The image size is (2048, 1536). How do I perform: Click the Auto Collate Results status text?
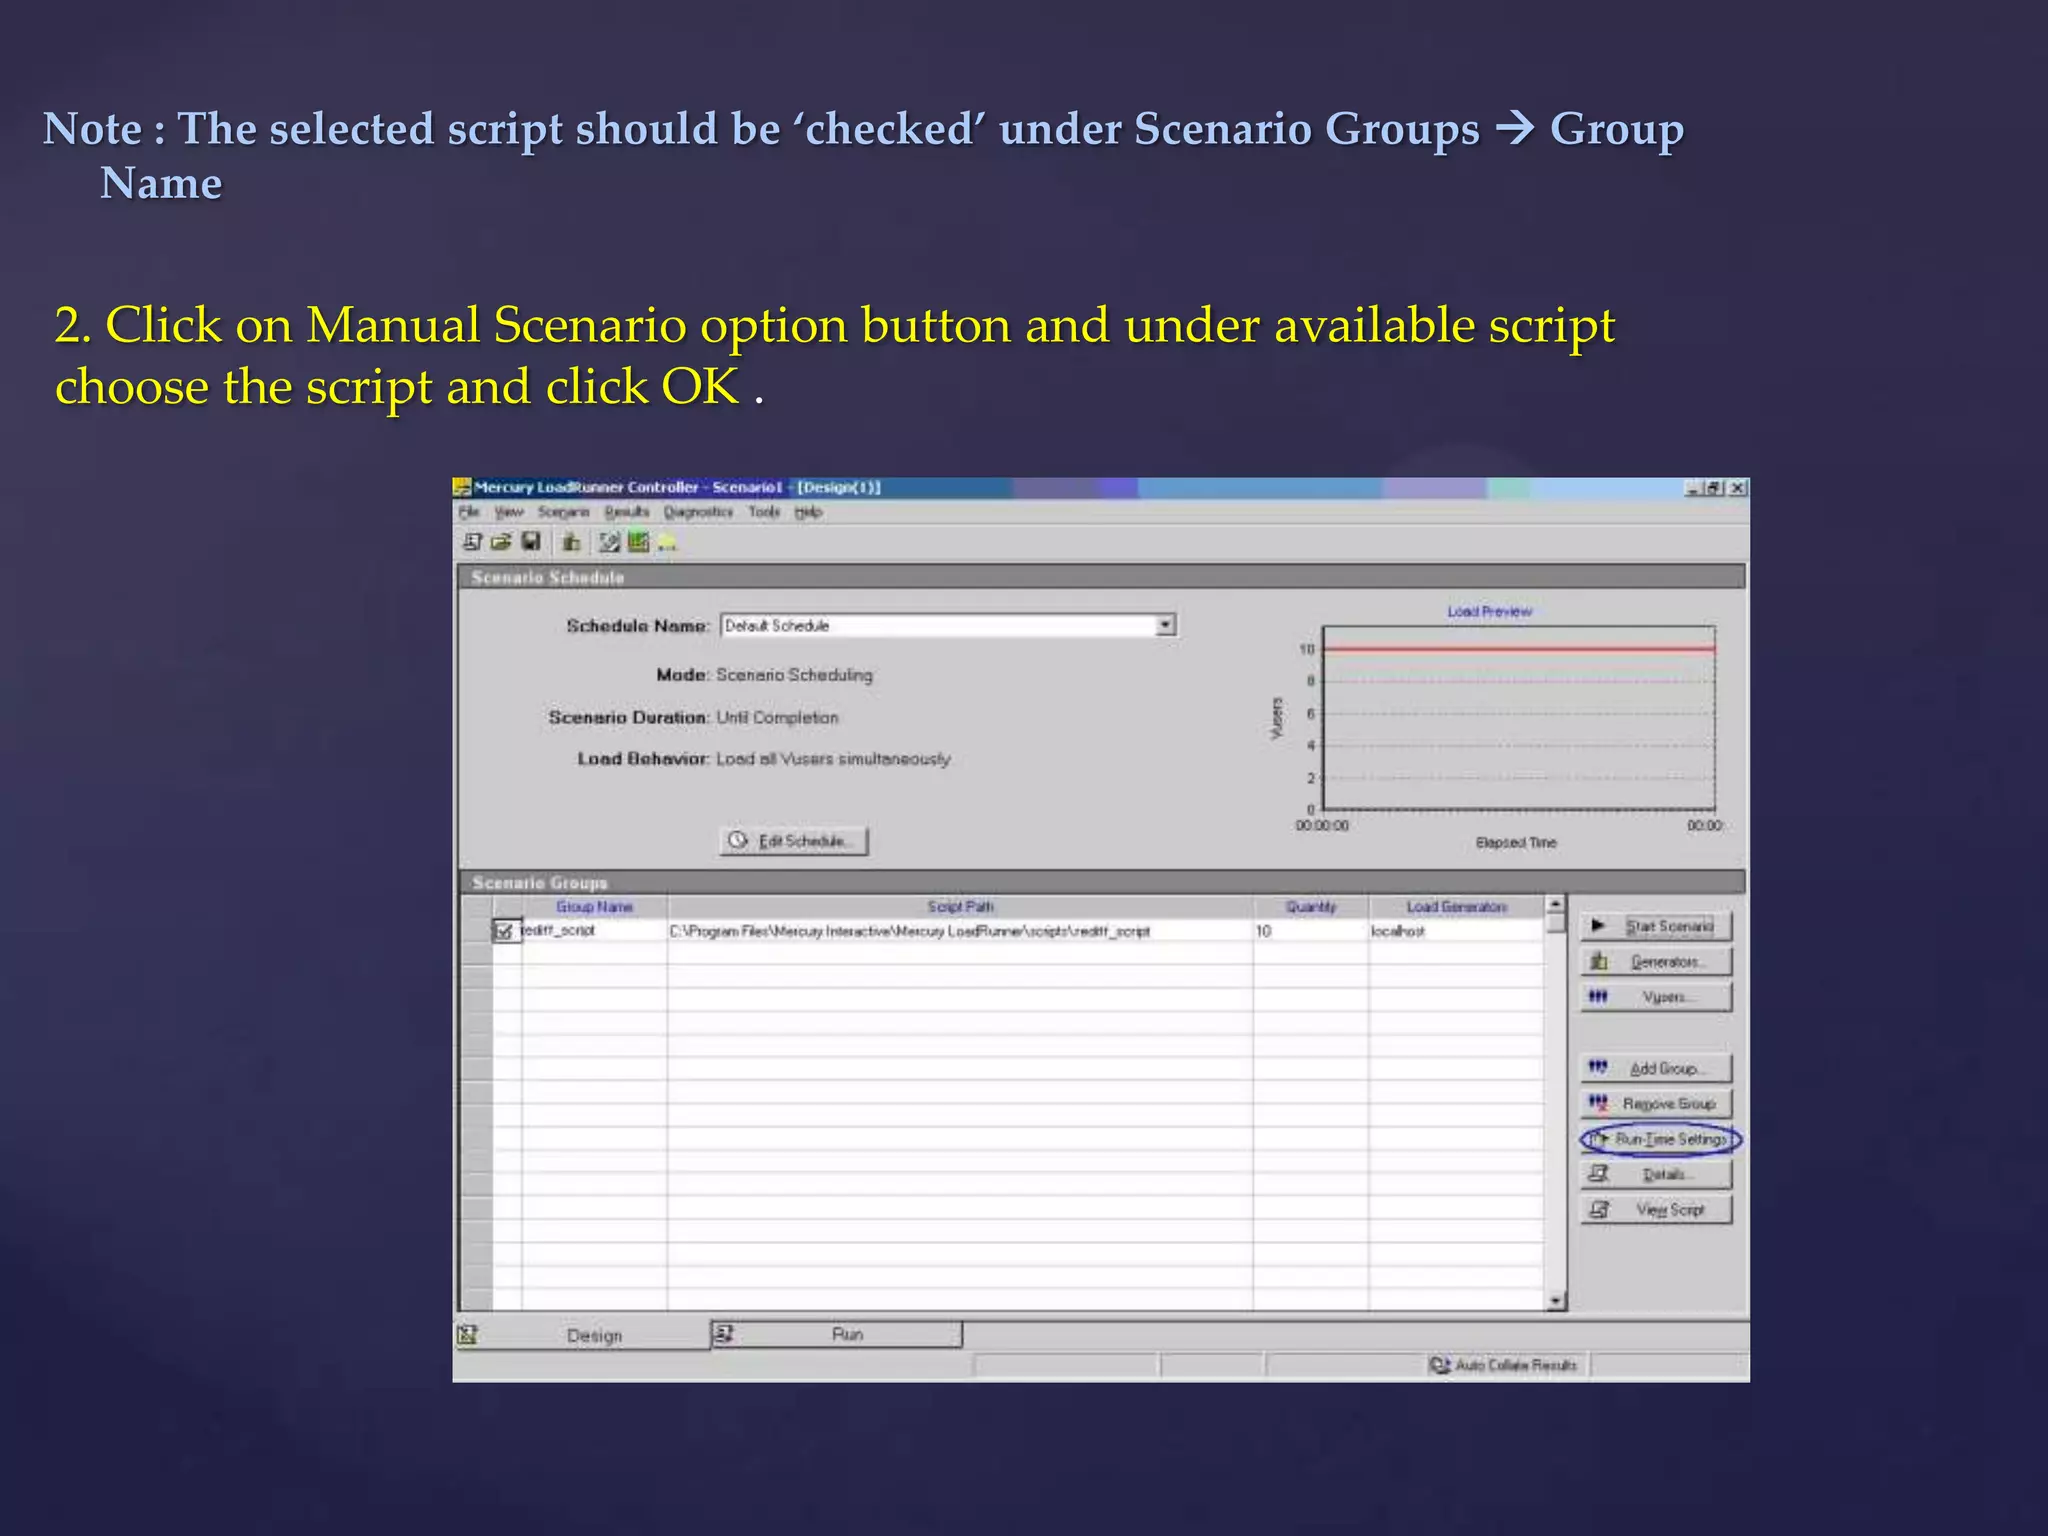pos(1516,1365)
